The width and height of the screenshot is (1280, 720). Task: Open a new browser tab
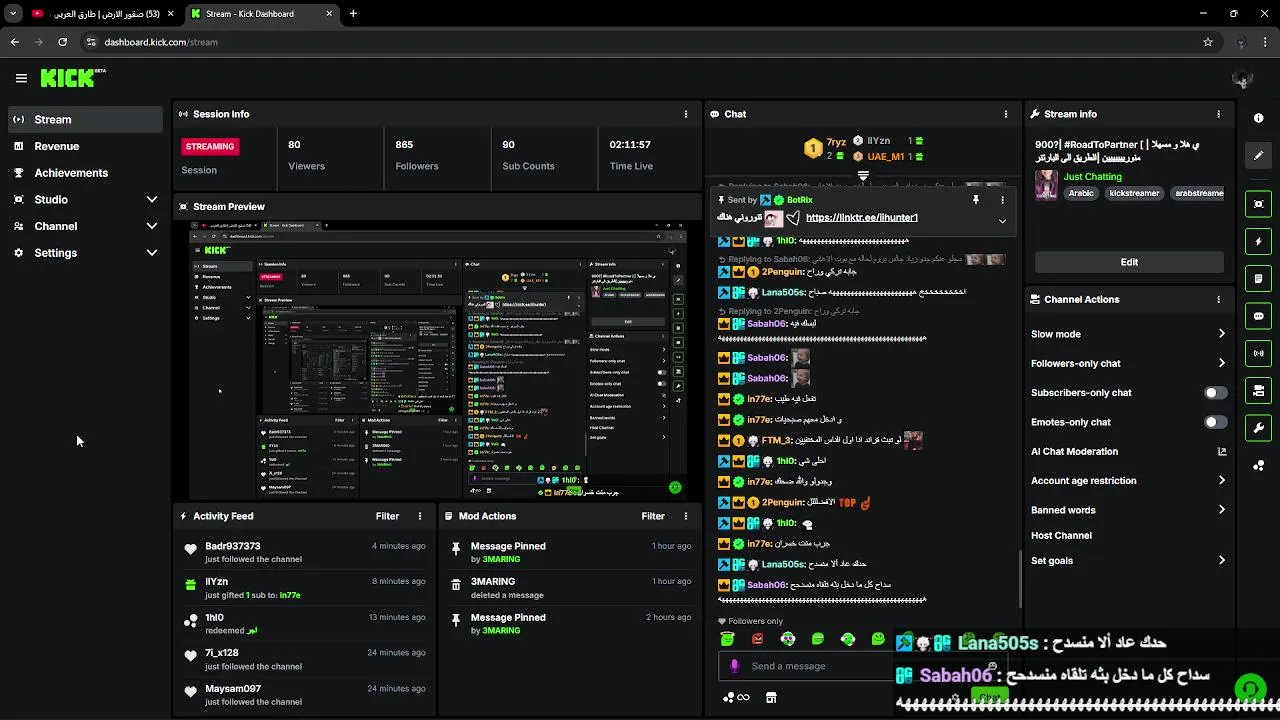(353, 14)
